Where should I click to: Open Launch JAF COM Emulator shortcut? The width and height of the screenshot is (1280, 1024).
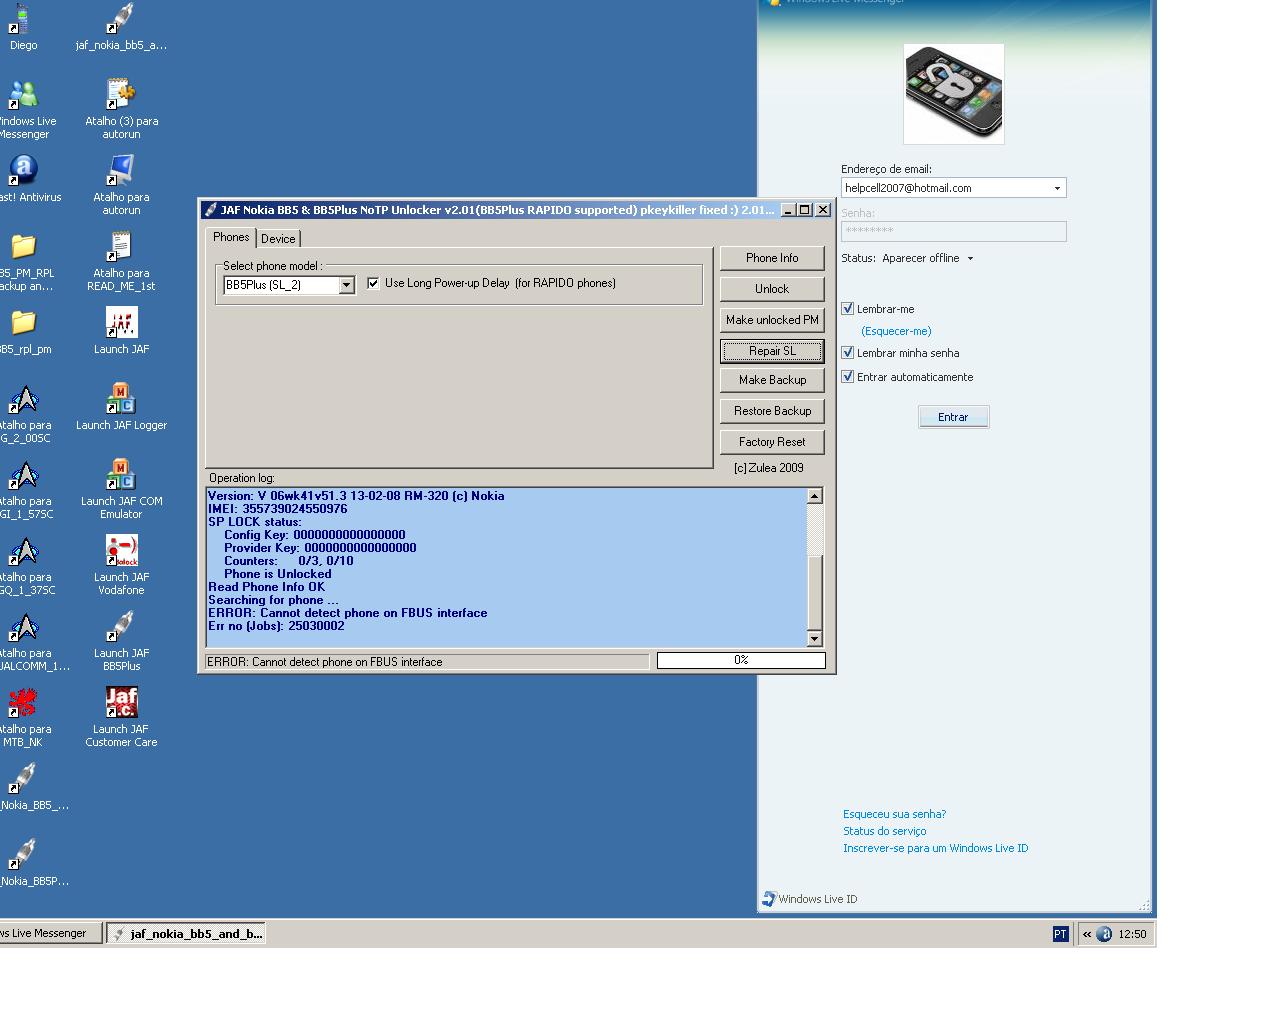pyautogui.click(x=121, y=490)
